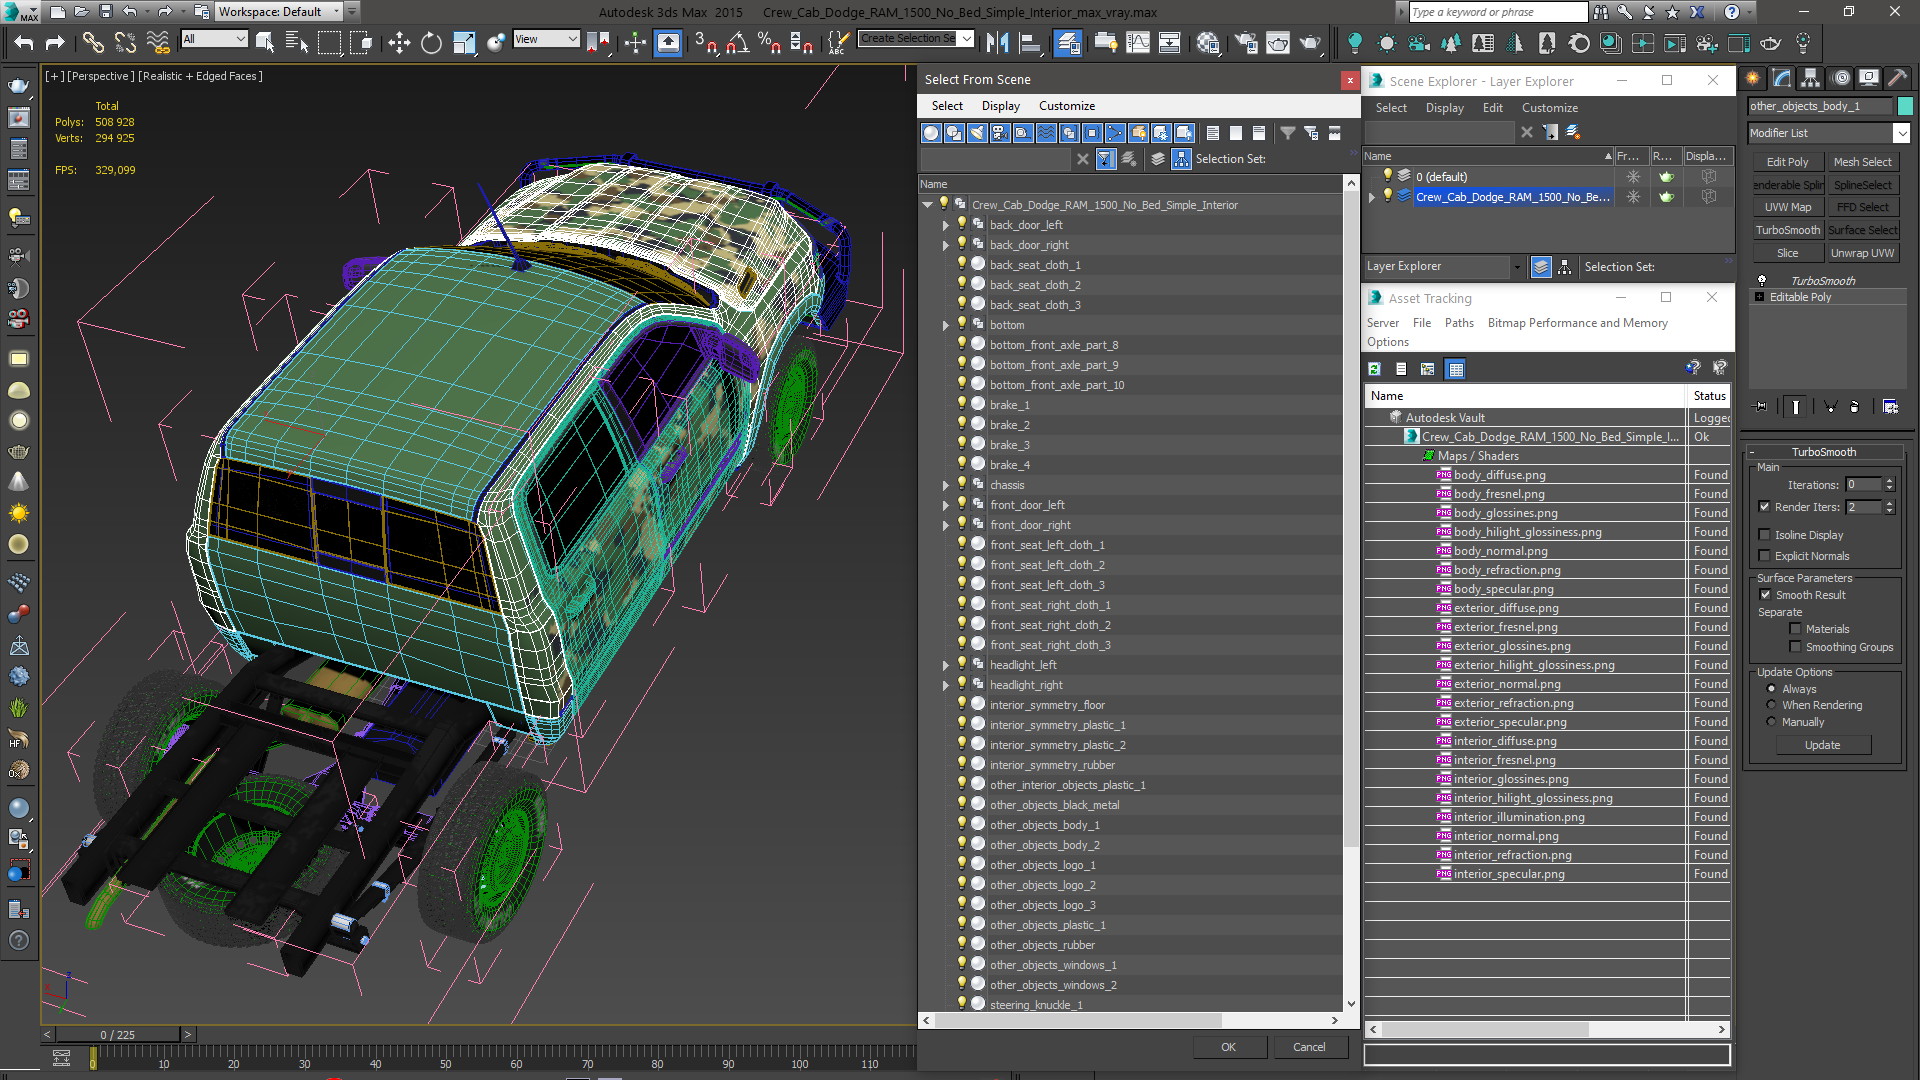Expand the chassis tree node

tap(946, 486)
